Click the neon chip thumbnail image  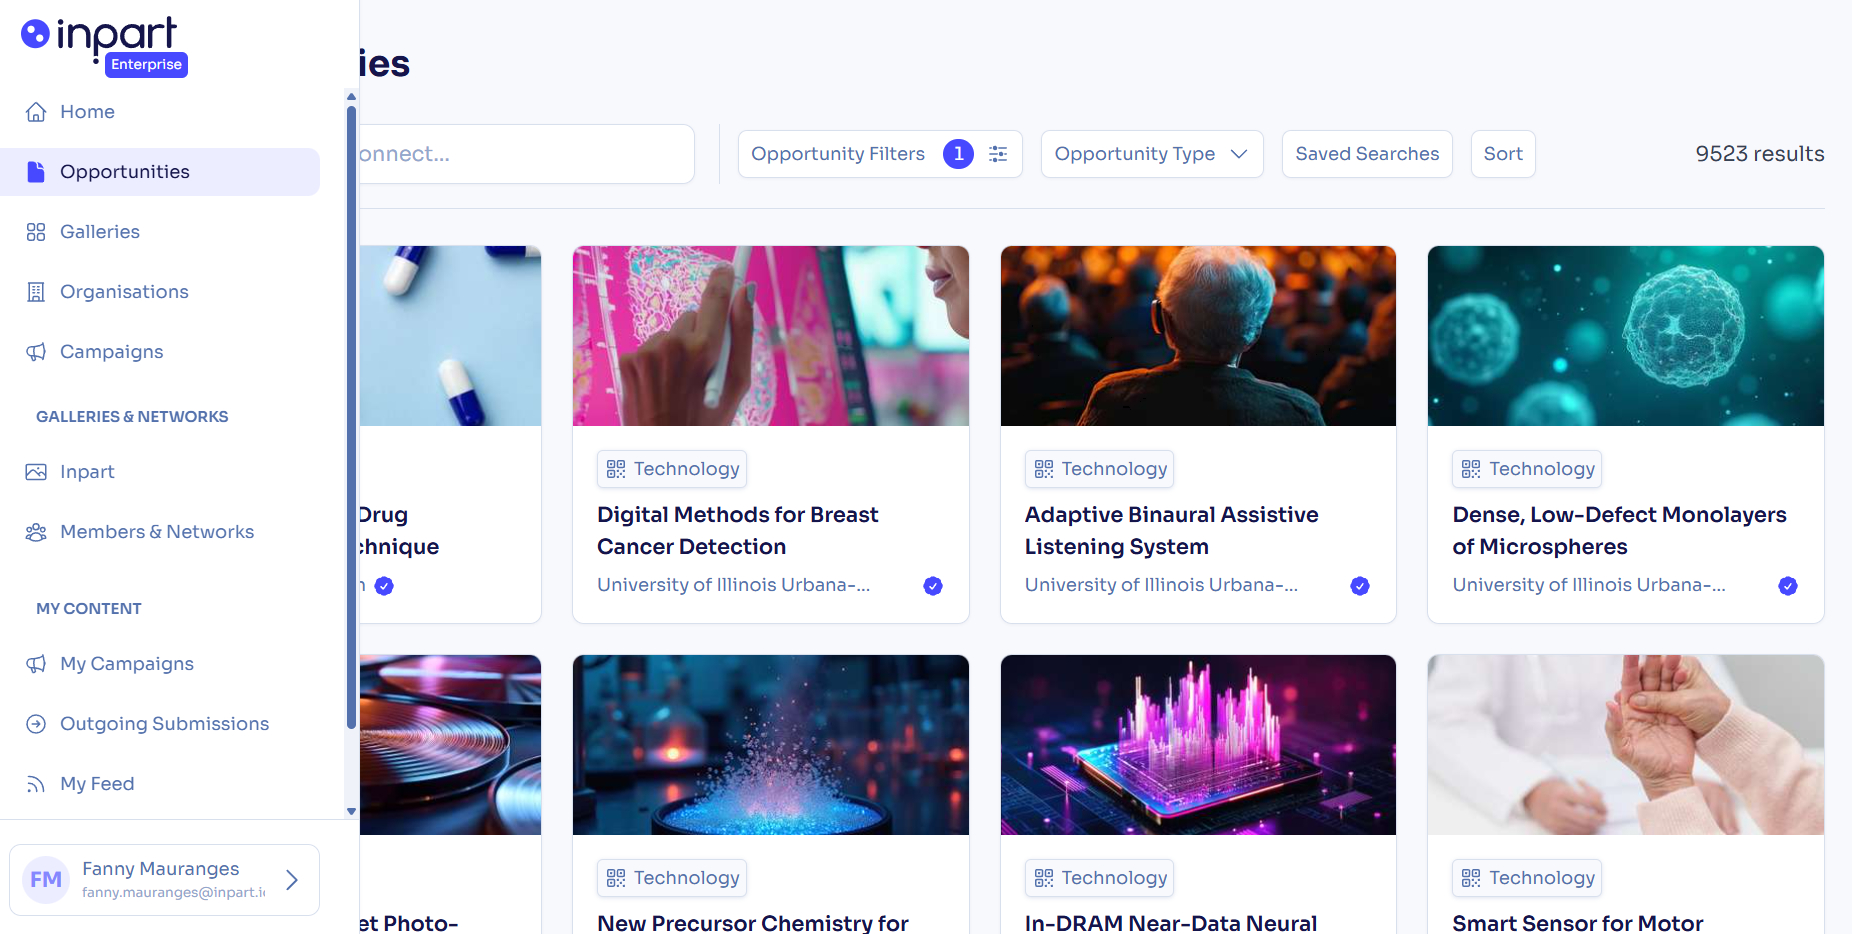1198,745
